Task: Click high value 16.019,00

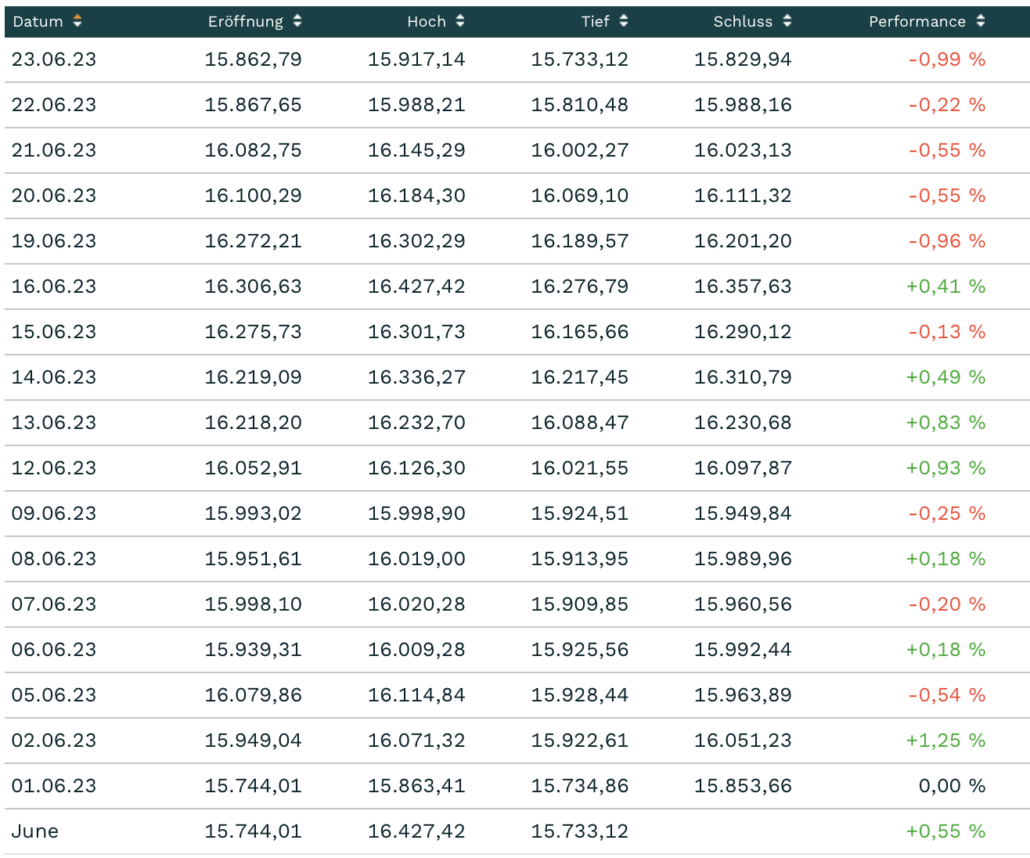Action: pos(416,558)
